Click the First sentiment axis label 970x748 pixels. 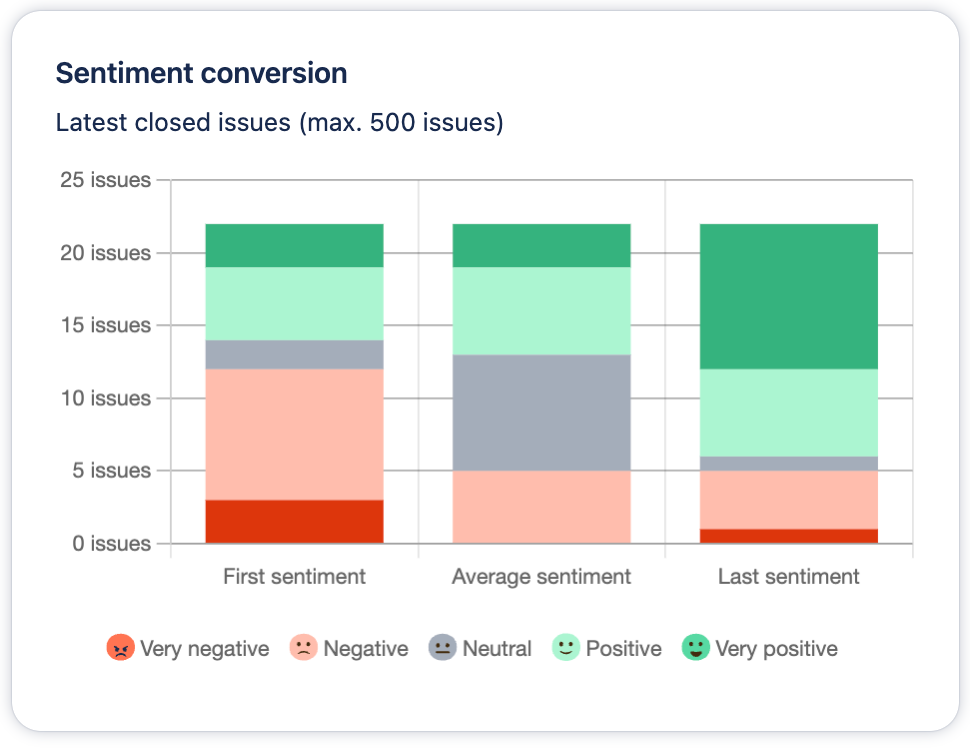(294, 577)
